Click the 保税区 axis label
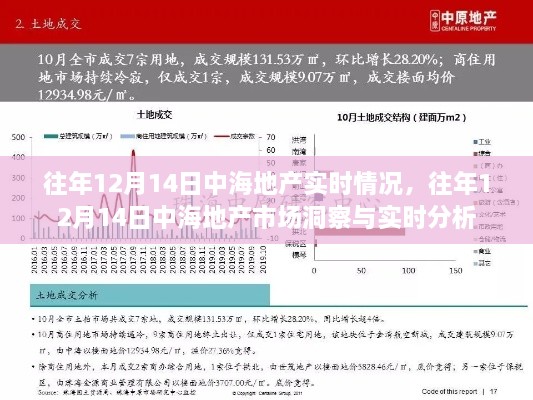Screen dimensions: 533x400 click(x=295, y=243)
